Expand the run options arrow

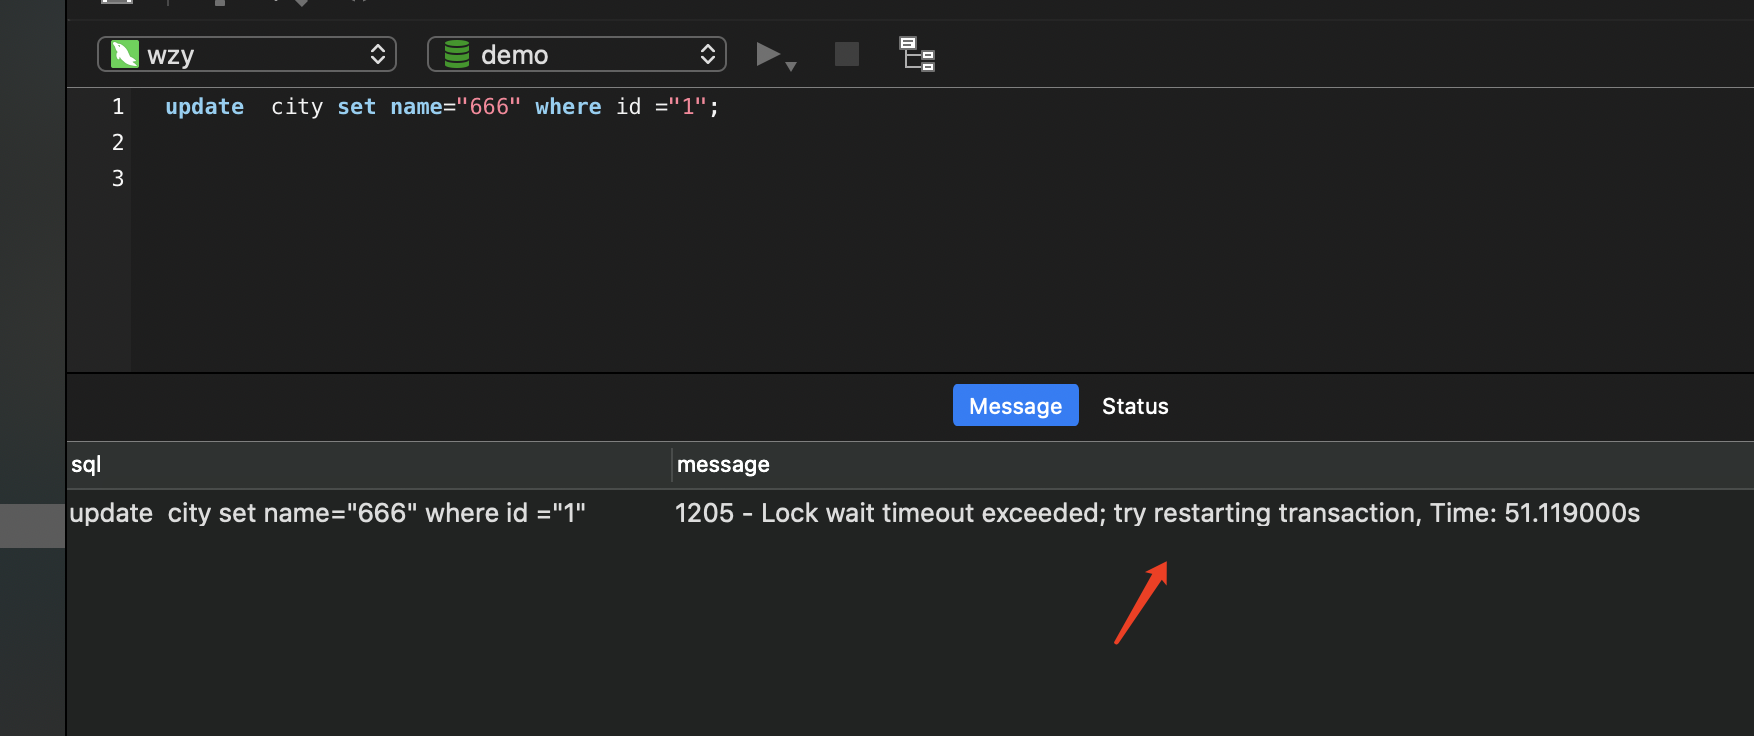(791, 66)
